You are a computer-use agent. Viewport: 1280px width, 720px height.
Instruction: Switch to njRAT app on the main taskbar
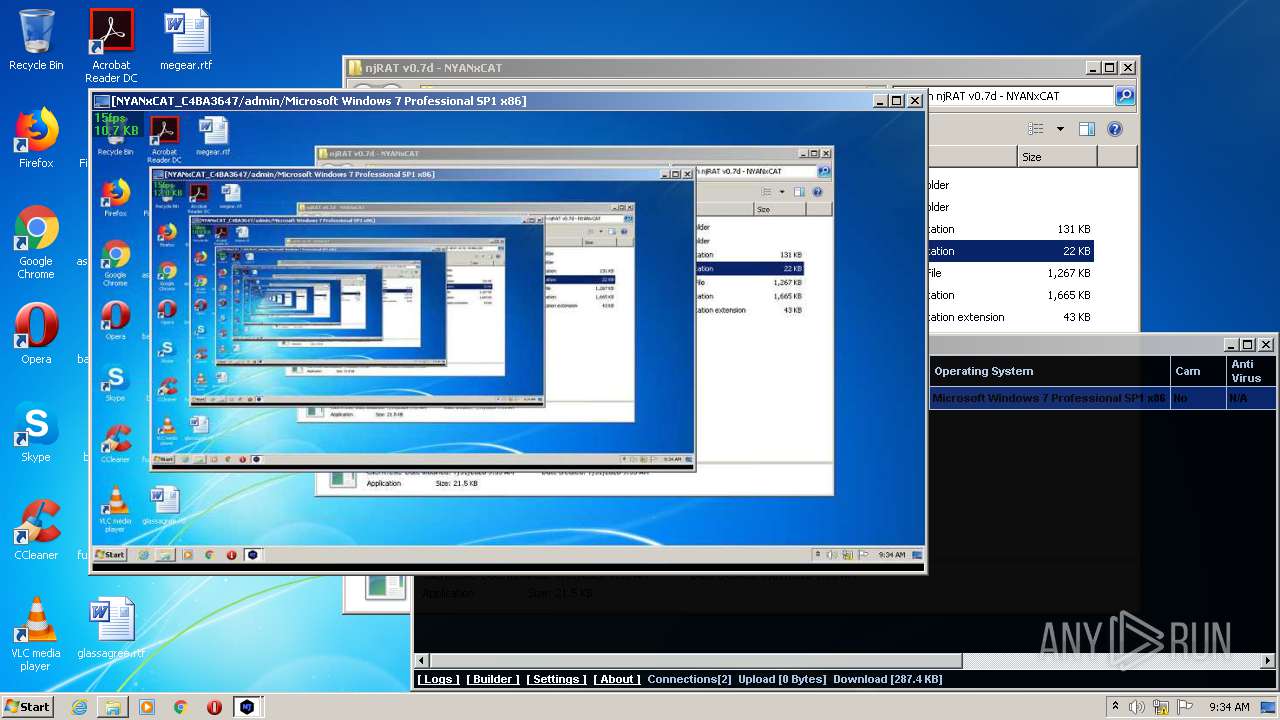pos(247,707)
